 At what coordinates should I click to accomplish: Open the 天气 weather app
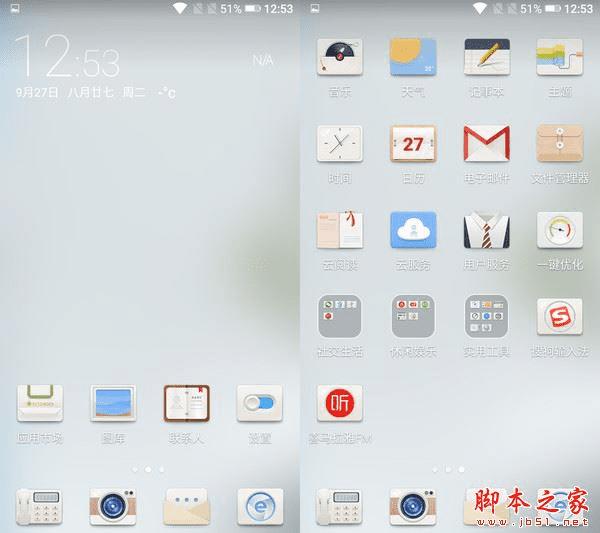point(413,57)
